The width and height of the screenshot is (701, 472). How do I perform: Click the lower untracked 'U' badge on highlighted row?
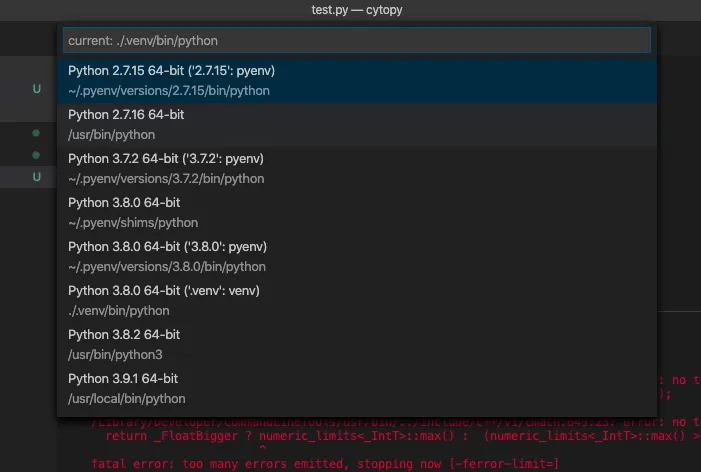click(x=37, y=177)
